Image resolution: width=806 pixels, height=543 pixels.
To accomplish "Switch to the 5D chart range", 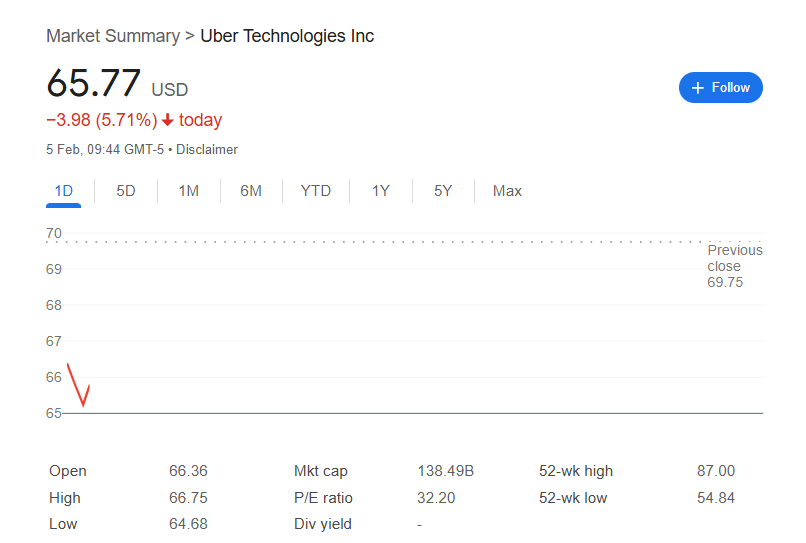I will (x=126, y=191).
